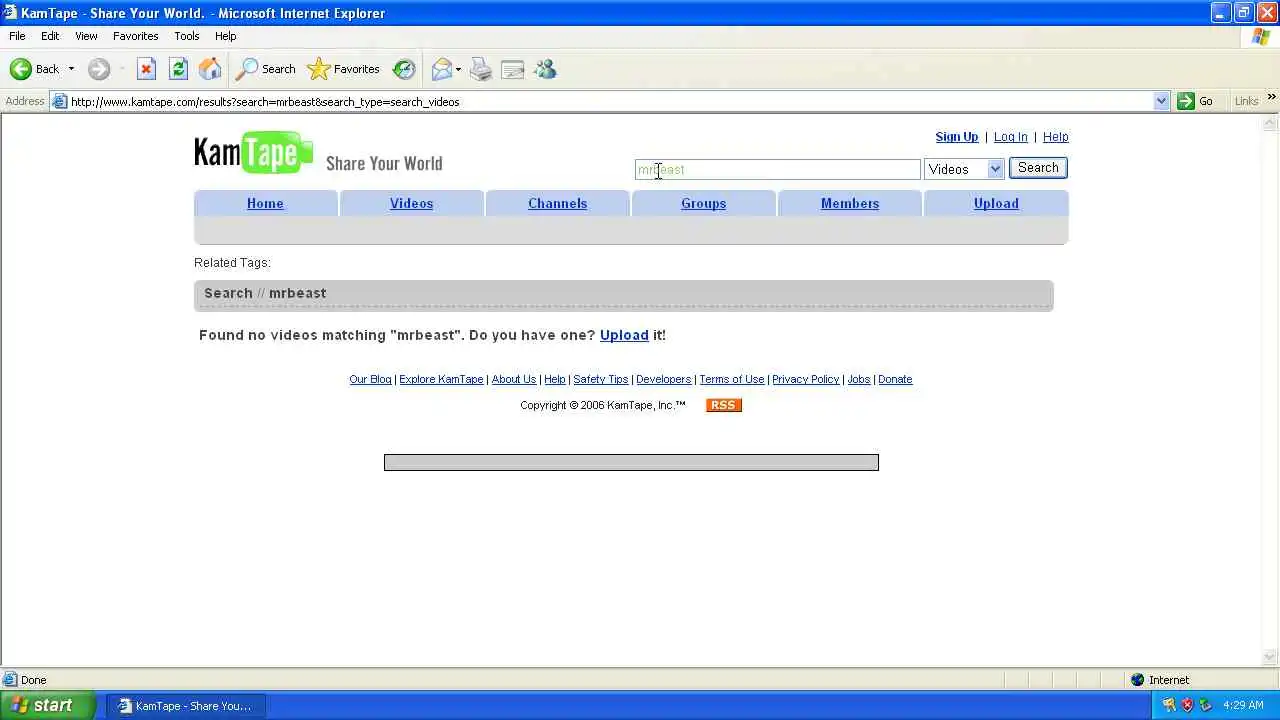Click the Back navigation arrow icon
The image size is (1280, 720).
pos(21,69)
